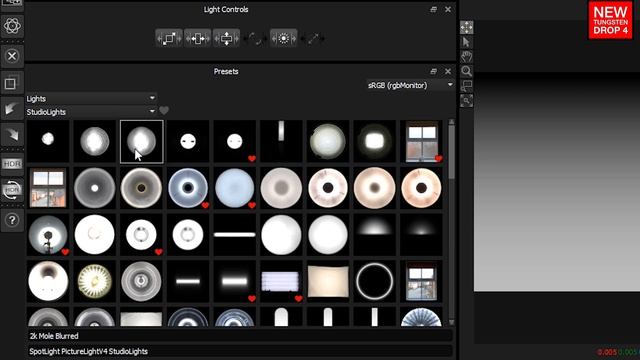This screenshot has height=360, width=640.
Task: Open help with the question mark icon
Action: 12,220
